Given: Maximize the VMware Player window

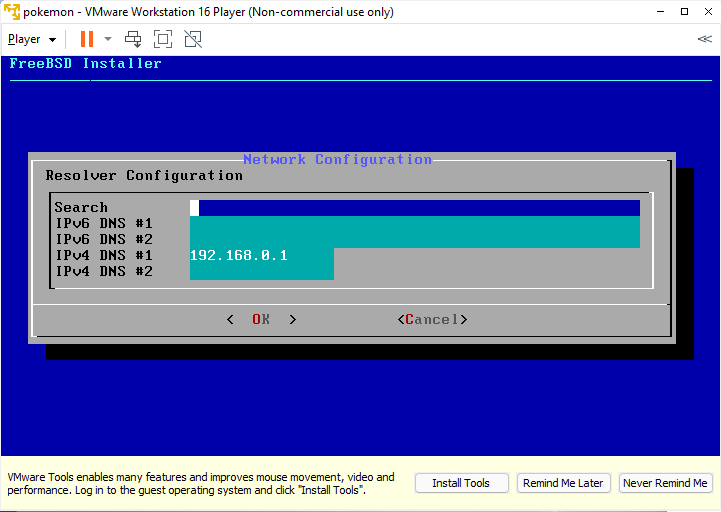Looking at the screenshot, I should point(684,12).
